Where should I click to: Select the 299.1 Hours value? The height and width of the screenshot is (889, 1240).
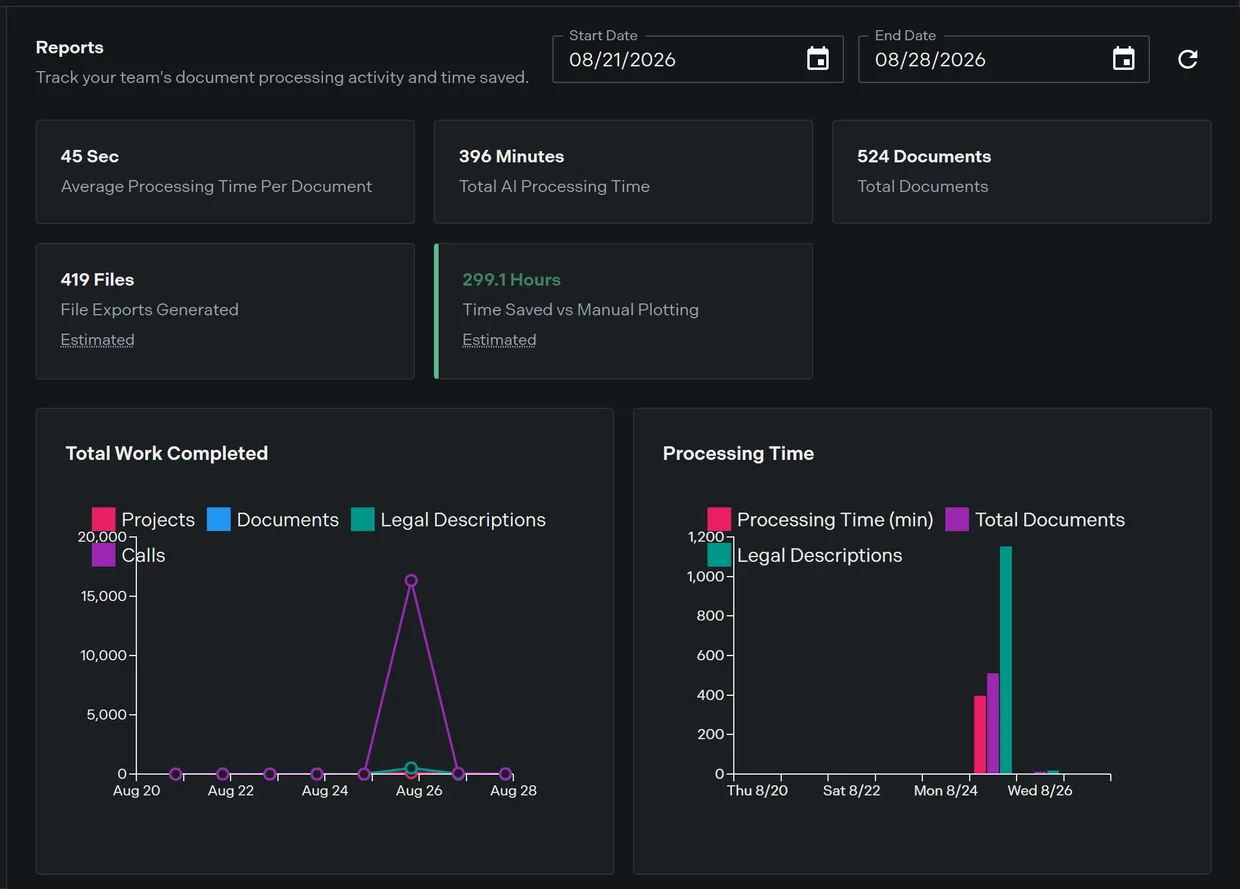tap(511, 279)
